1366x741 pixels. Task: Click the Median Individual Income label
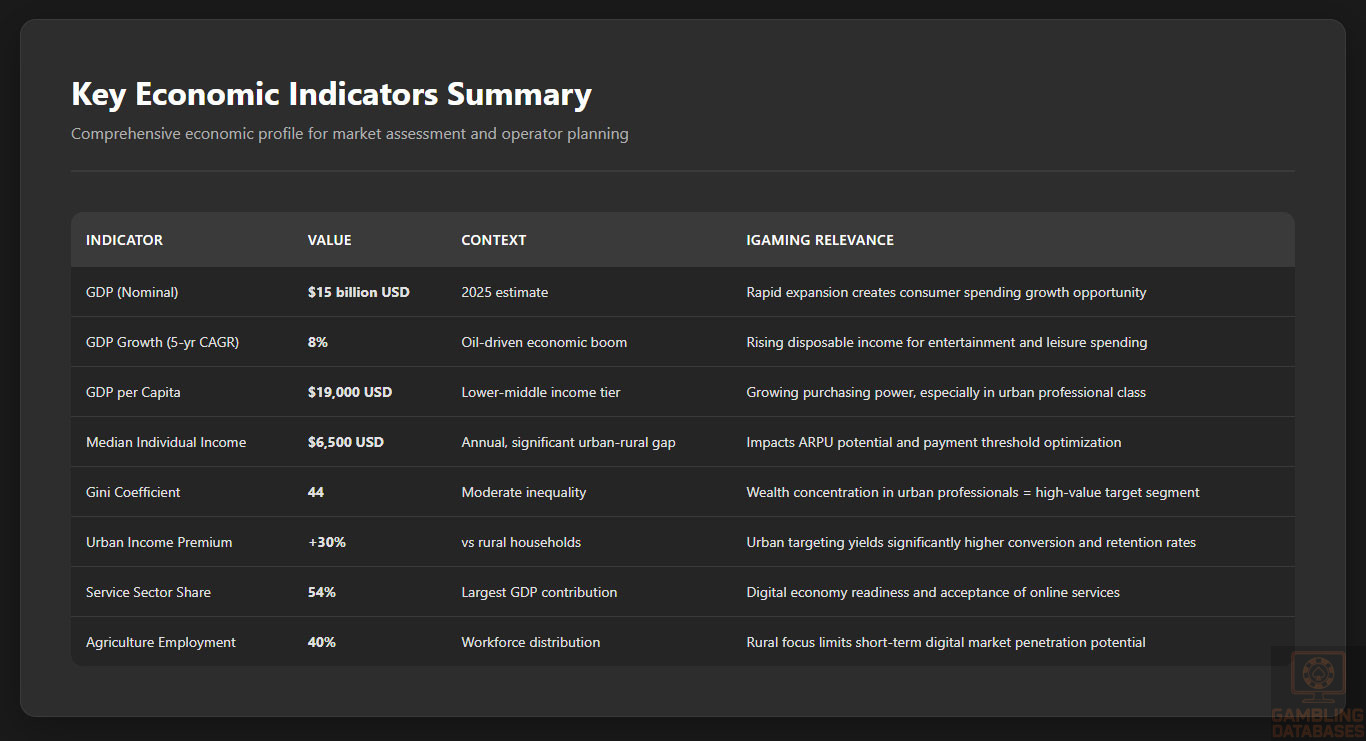(x=166, y=443)
